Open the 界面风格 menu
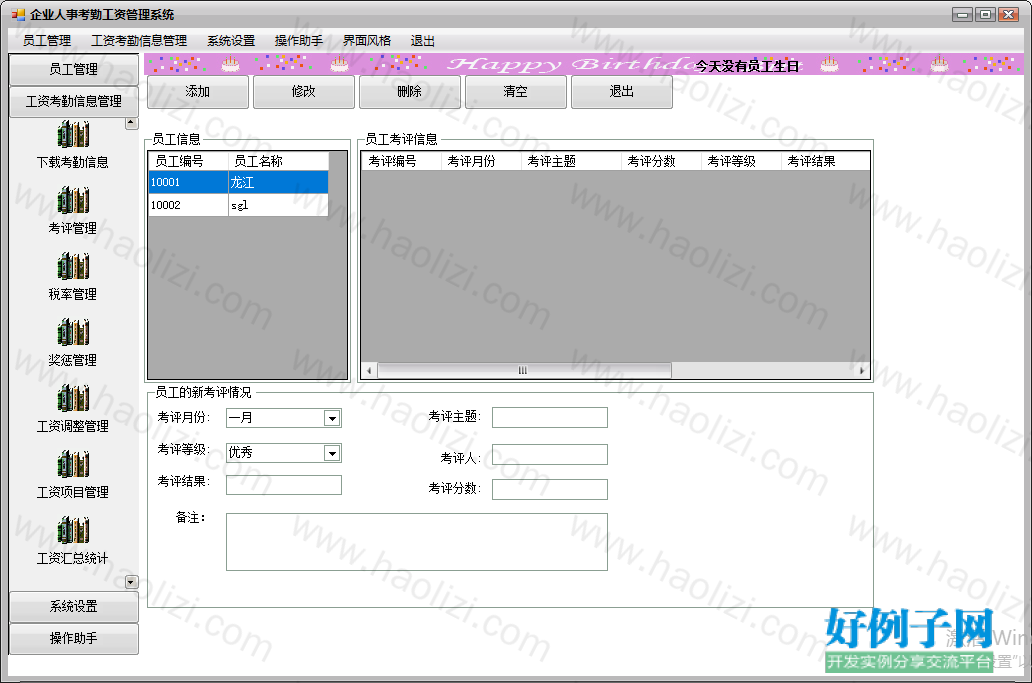This screenshot has width=1032, height=683. [x=367, y=41]
